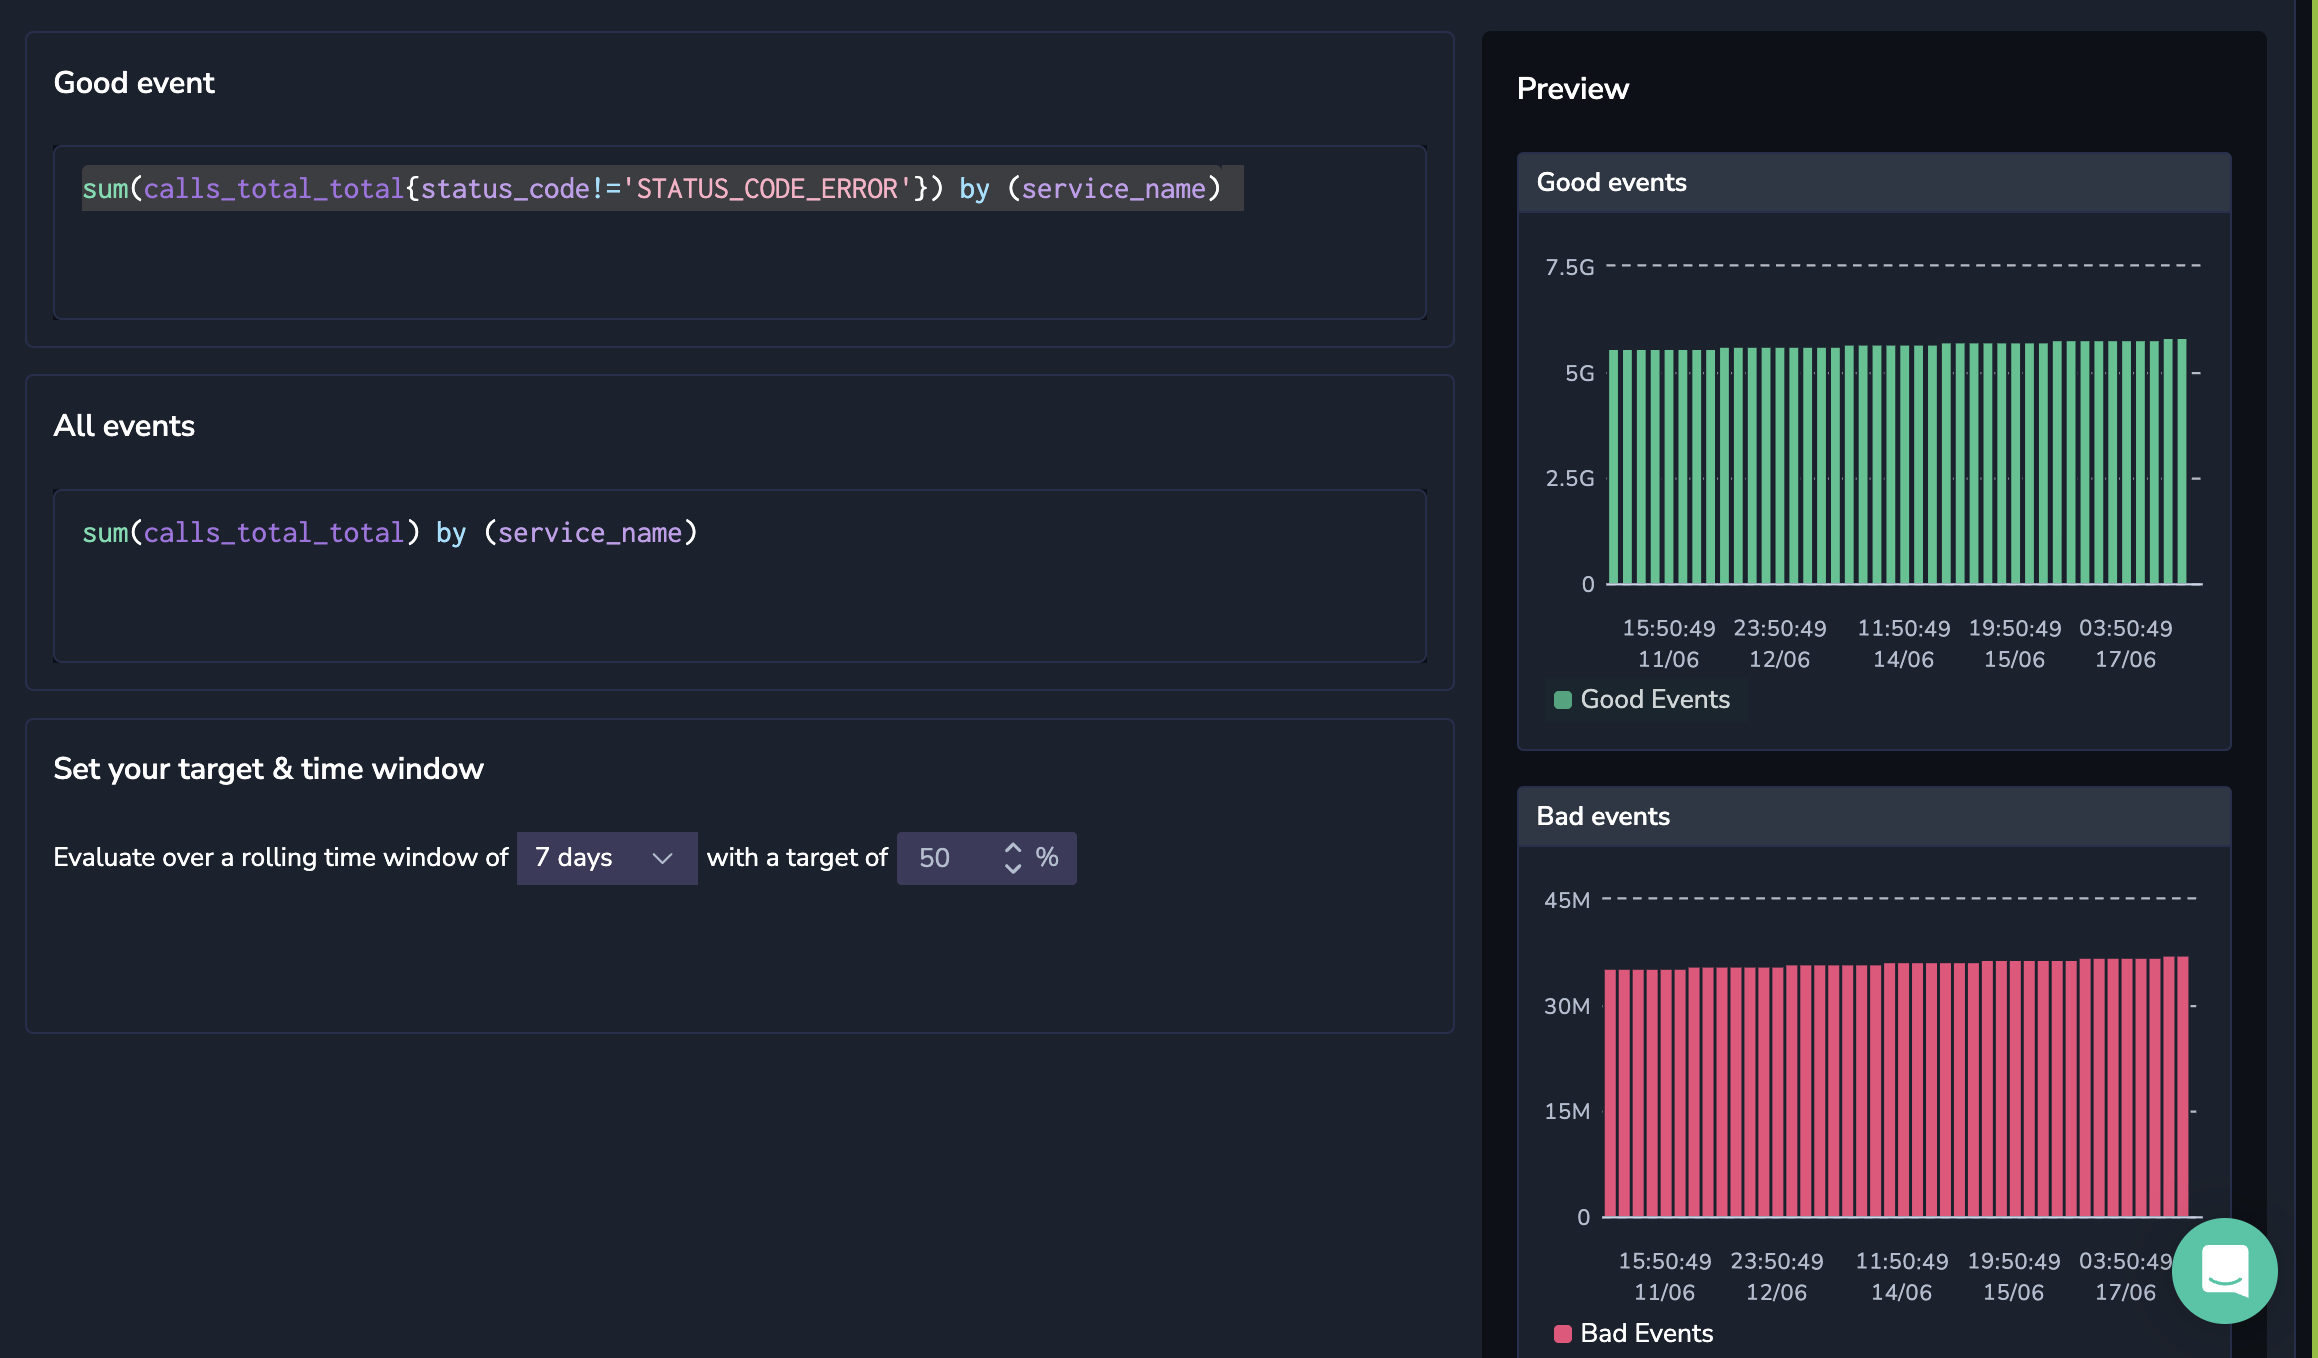Click the 15:50:49 11/06 label in Good events chart

(x=1668, y=644)
